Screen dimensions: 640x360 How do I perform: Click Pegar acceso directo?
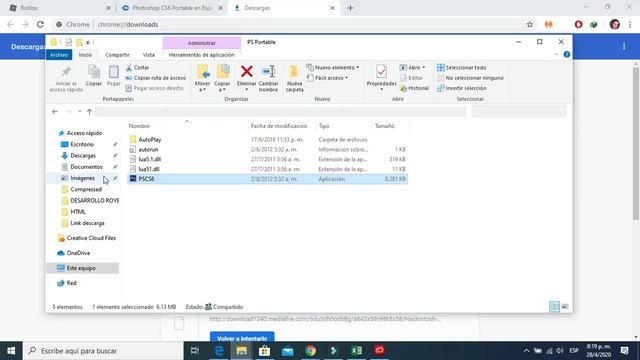pyautogui.click(x=154, y=88)
